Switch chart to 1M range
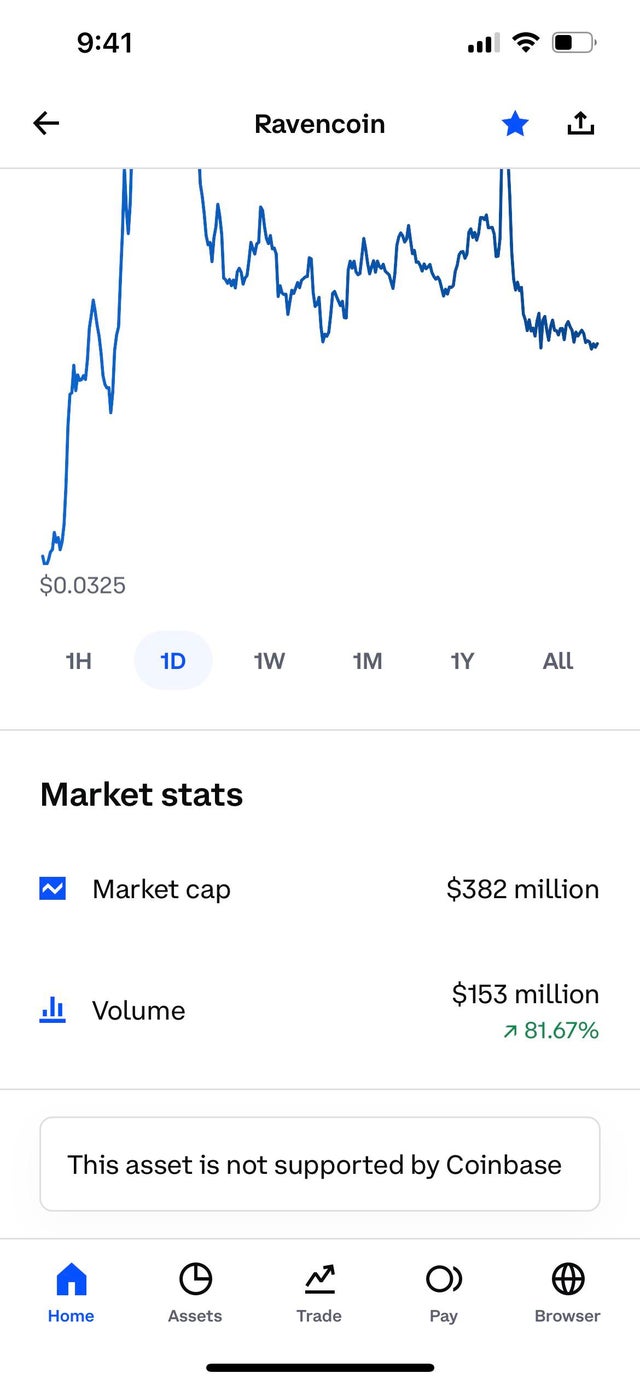 point(367,661)
